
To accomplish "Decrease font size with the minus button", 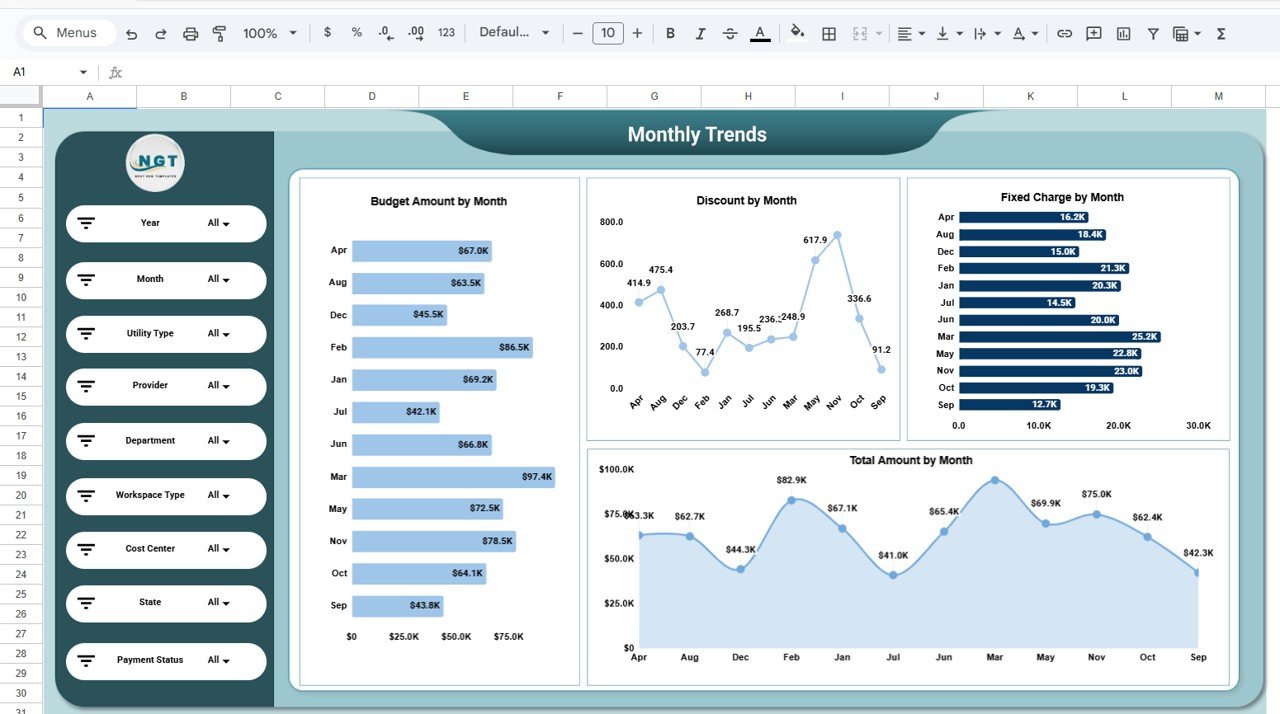I will [577, 32].
